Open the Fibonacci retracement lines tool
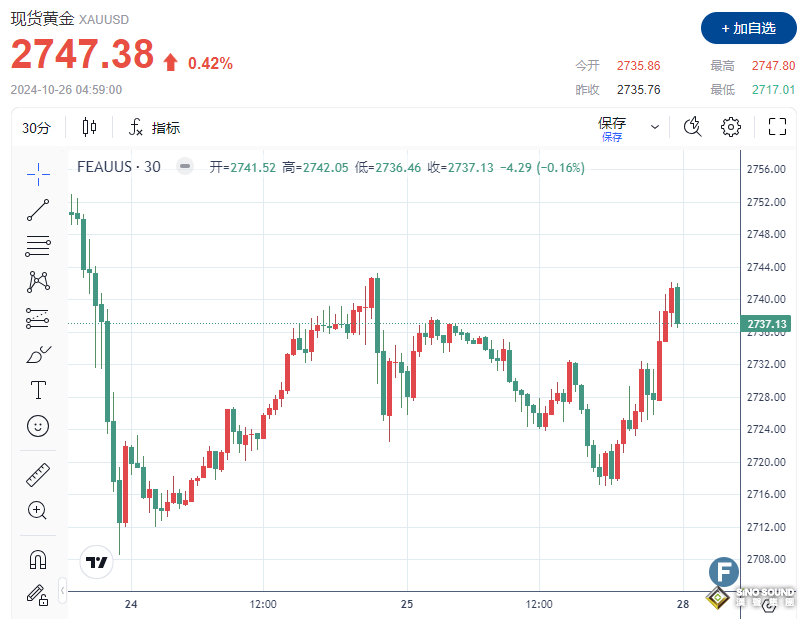The image size is (804, 619). (38, 245)
